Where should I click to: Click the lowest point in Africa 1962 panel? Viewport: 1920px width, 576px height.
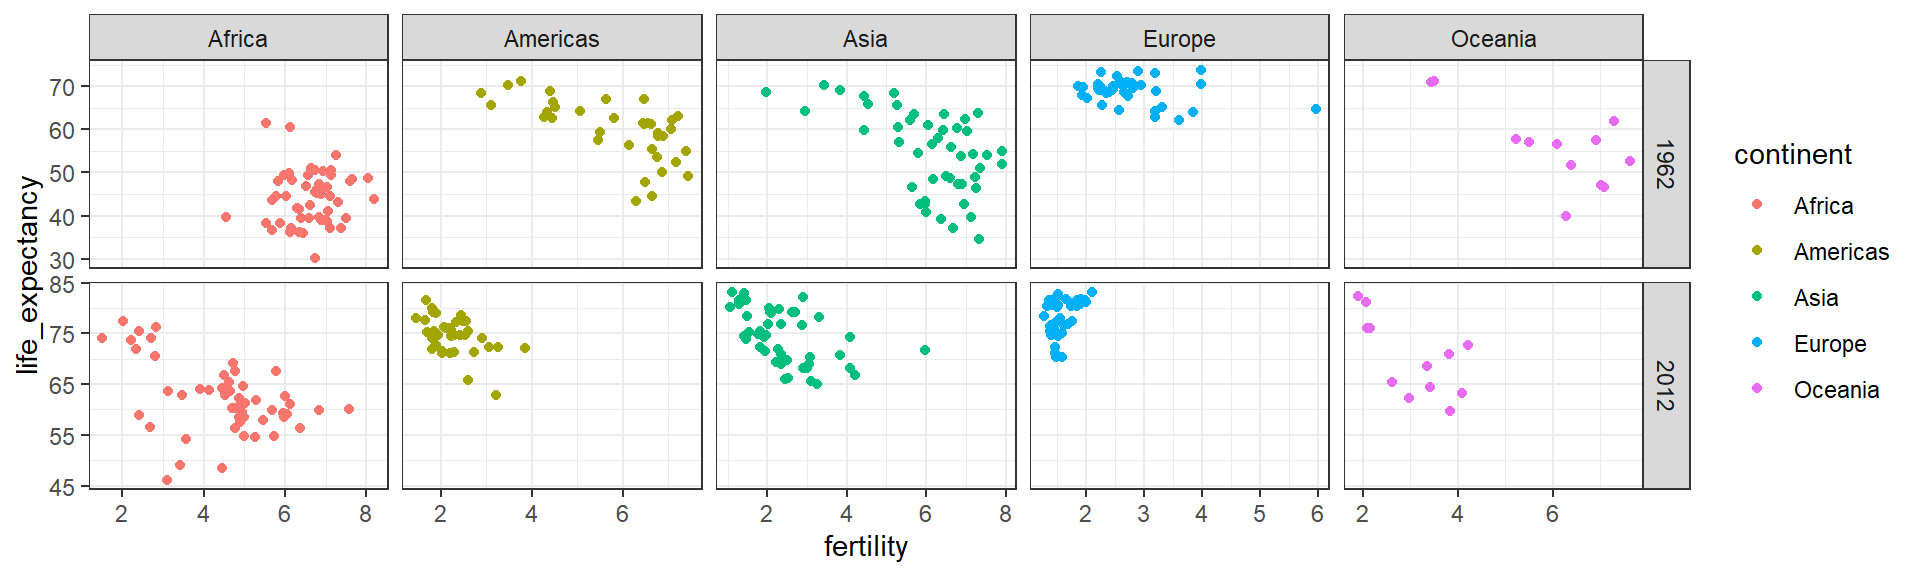tap(315, 258)
